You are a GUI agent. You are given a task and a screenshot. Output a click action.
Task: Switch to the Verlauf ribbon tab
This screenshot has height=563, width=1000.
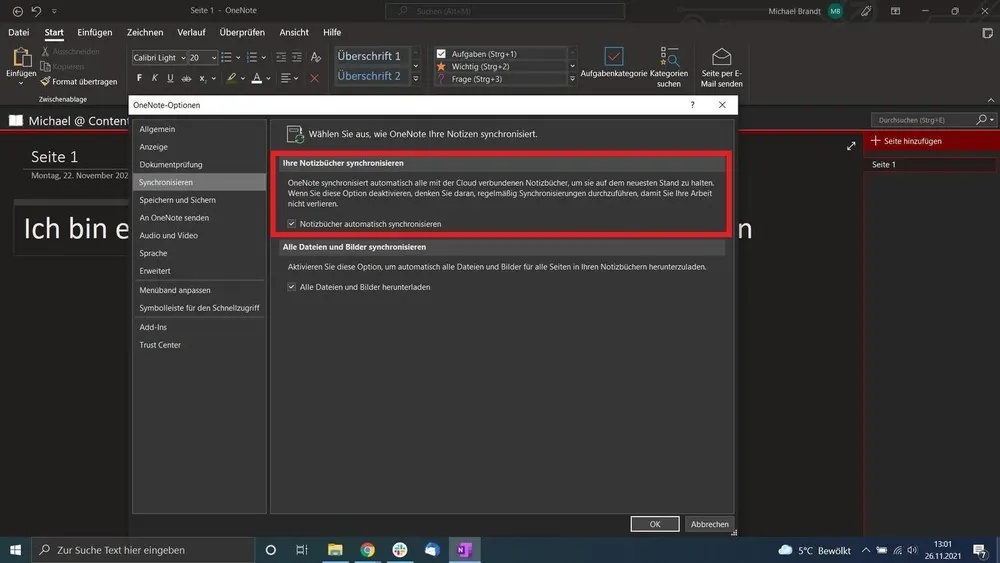pos(191,33)
